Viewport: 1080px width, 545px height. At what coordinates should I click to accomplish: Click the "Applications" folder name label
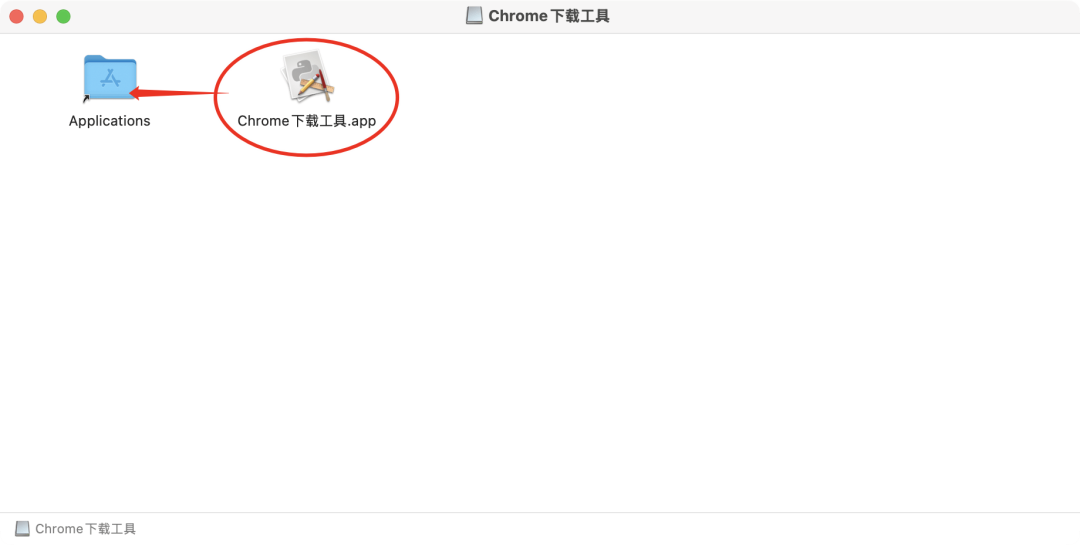(x=110, y=121)
